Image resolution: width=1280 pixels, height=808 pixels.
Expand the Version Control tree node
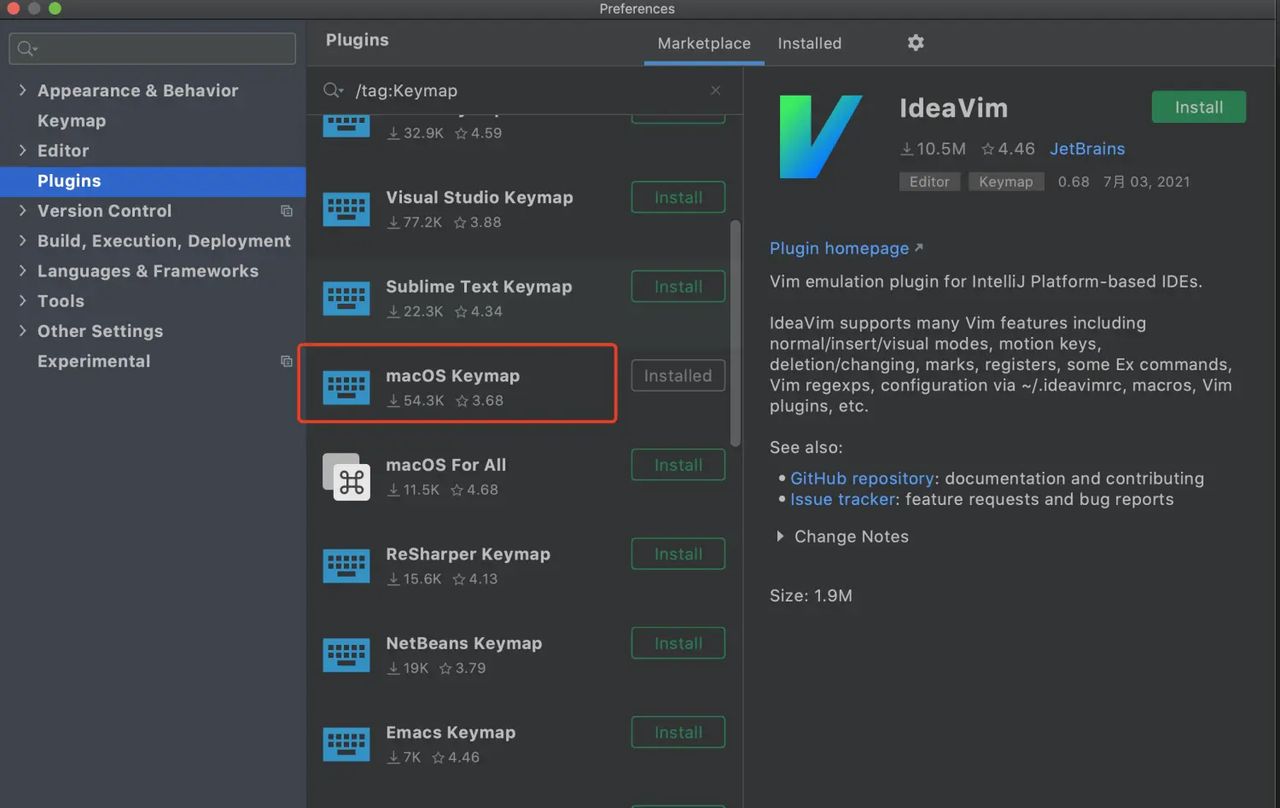pos(22,211)
